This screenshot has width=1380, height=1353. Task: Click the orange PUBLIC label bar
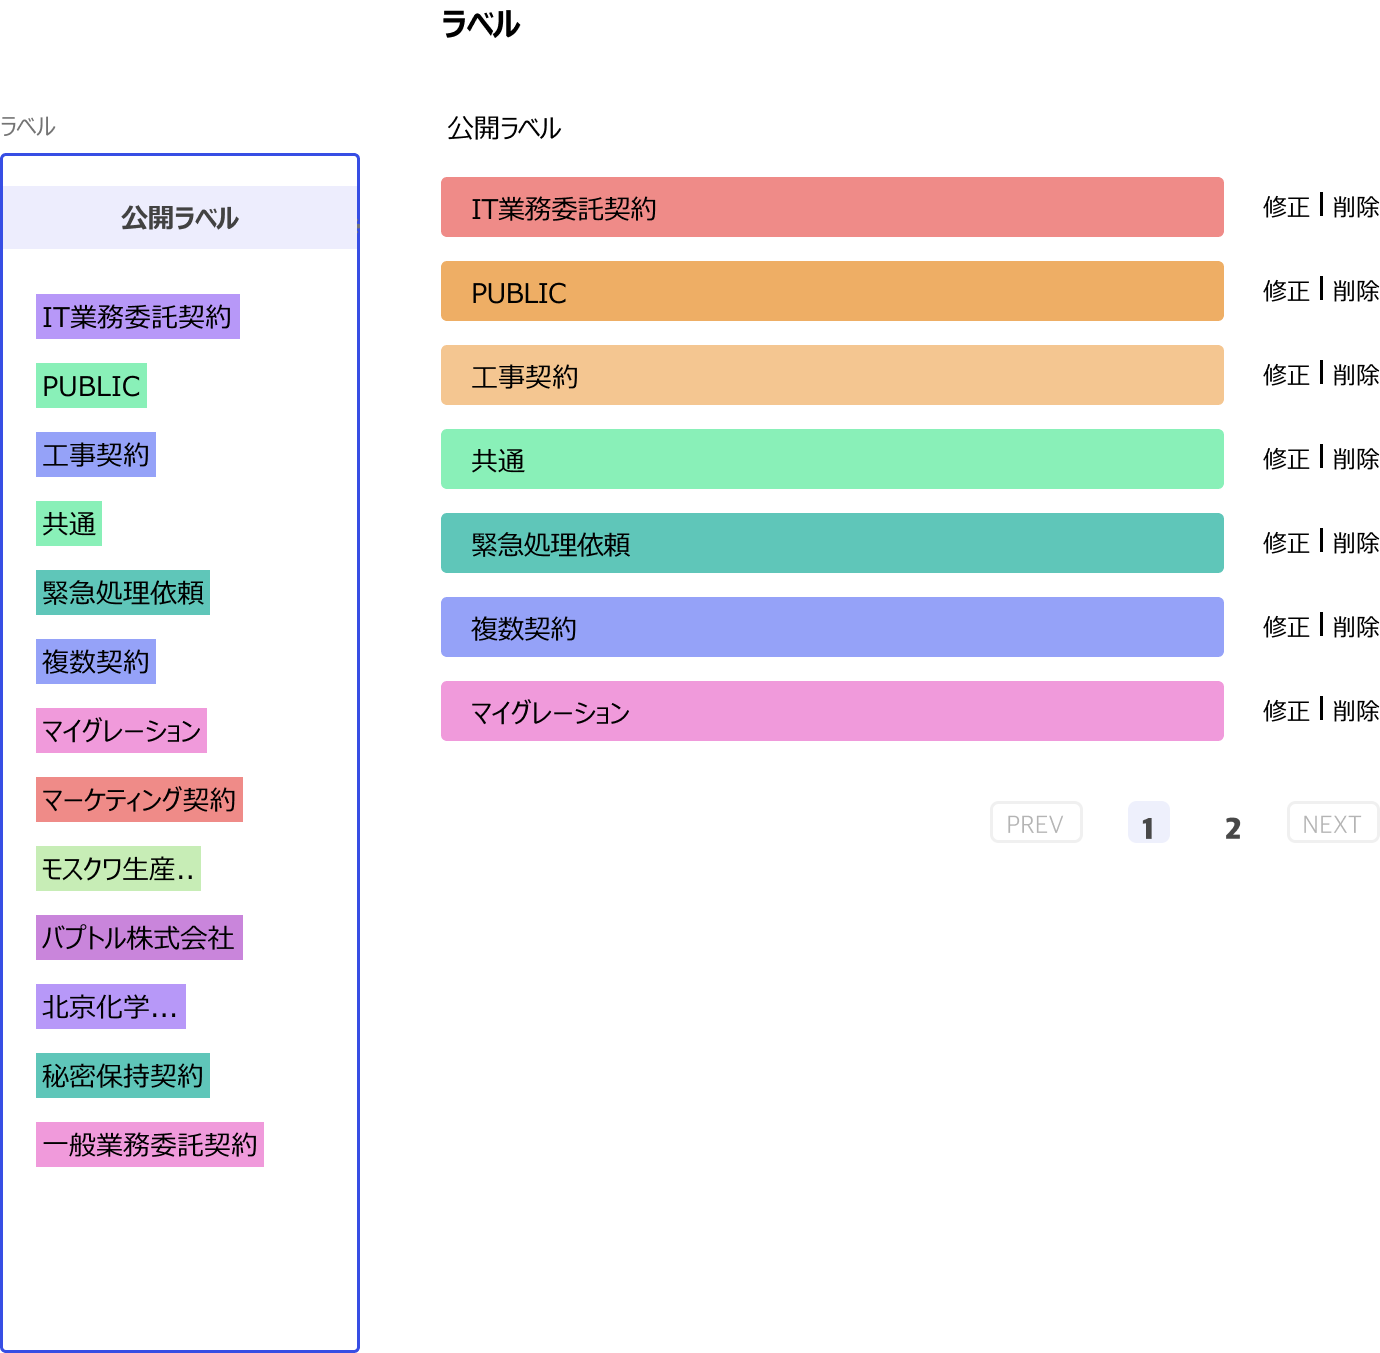[832, 292]
